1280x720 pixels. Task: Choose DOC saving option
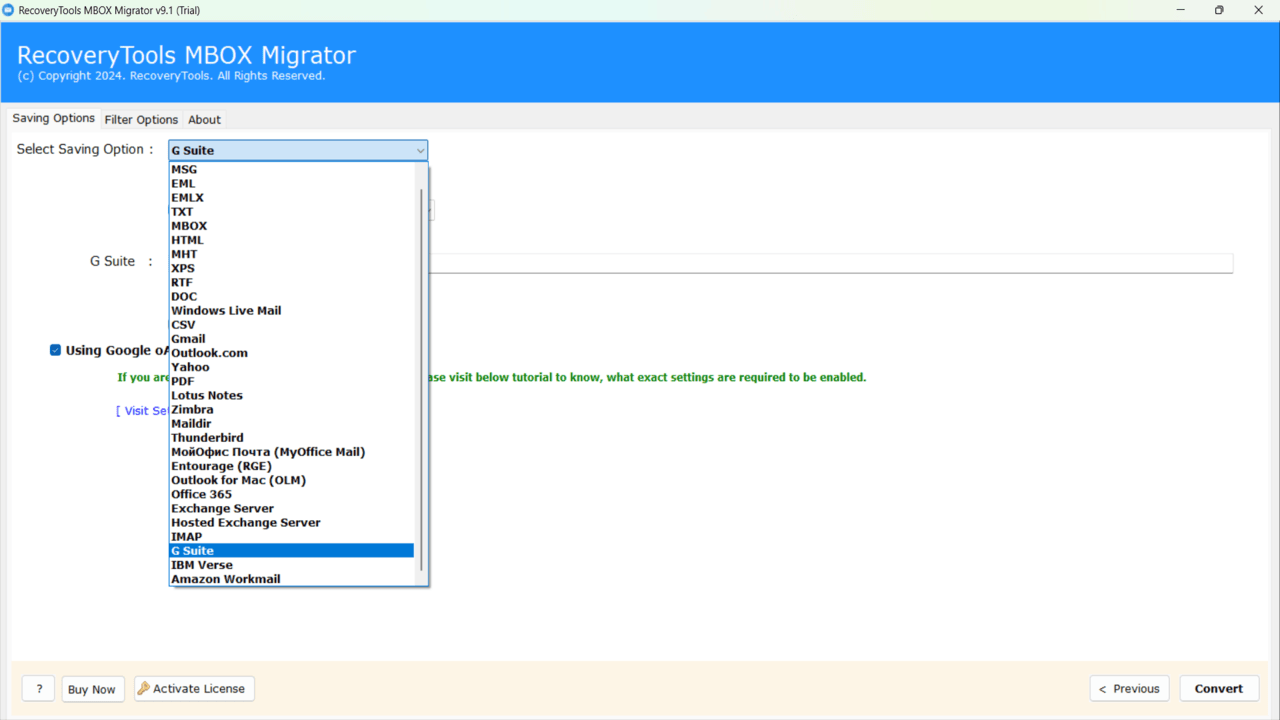pyautogui.click(x=291, y=297)
